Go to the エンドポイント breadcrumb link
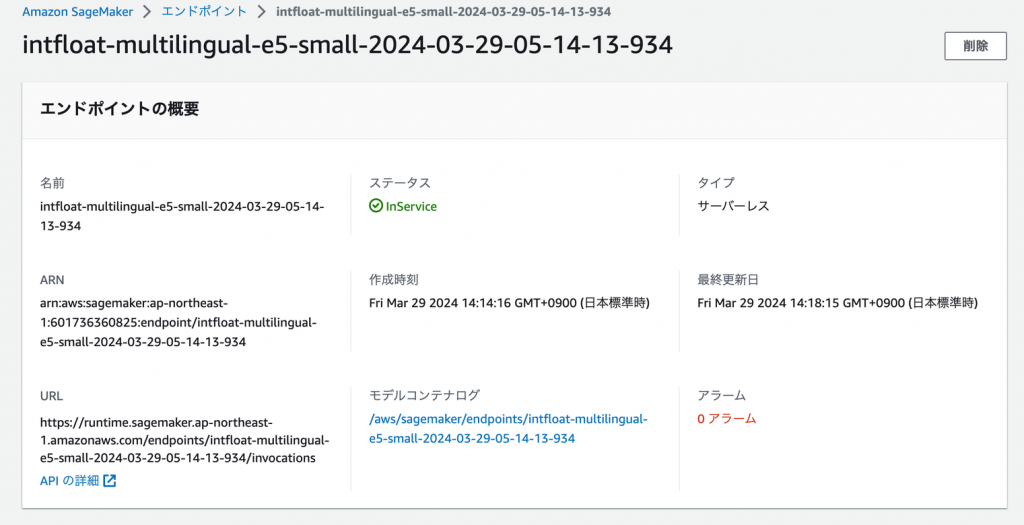The height and width of the screenshot is (525, 1024). (x=204, y=12)
